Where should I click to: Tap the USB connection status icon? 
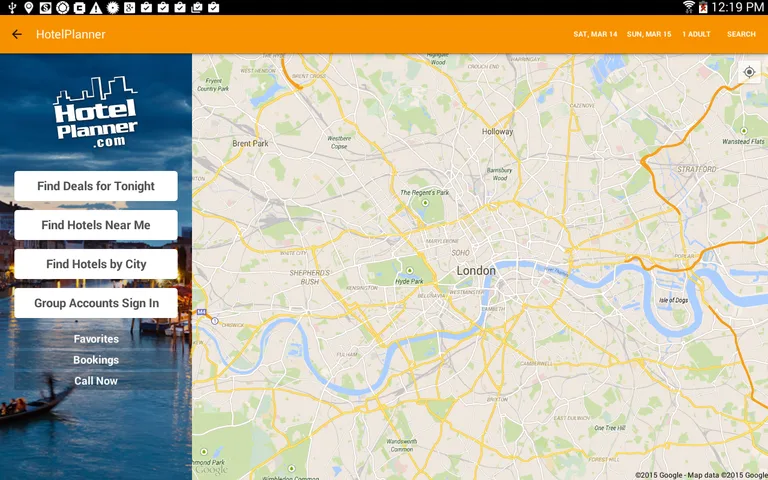12,7
